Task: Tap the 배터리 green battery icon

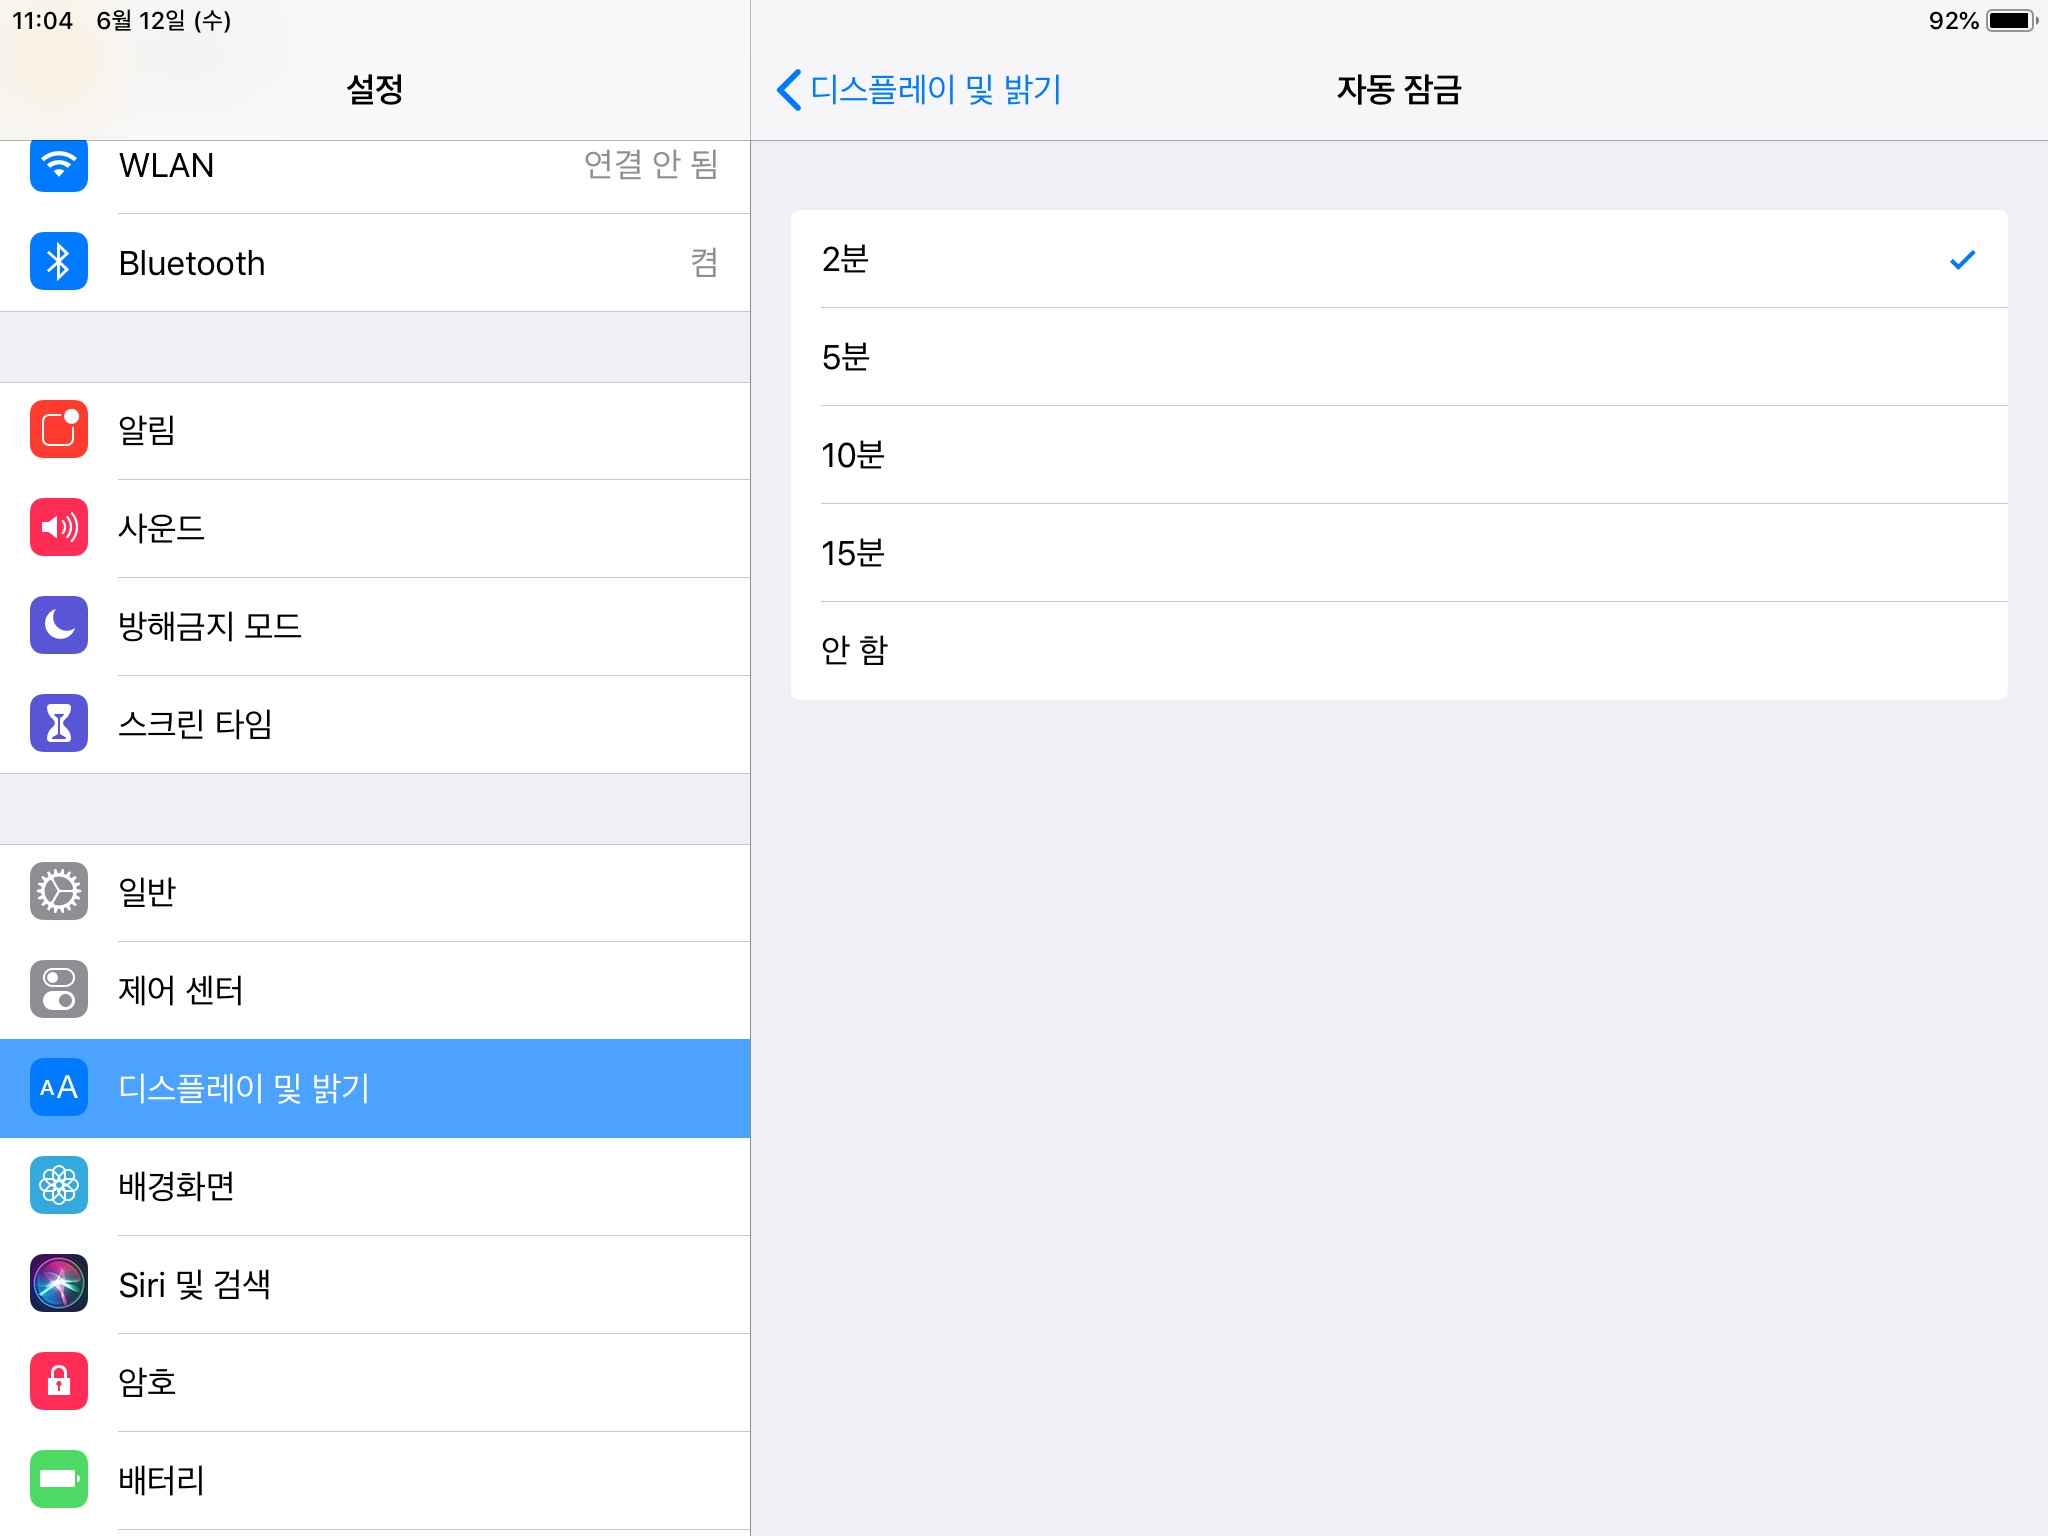Action: click(59, 1479)
